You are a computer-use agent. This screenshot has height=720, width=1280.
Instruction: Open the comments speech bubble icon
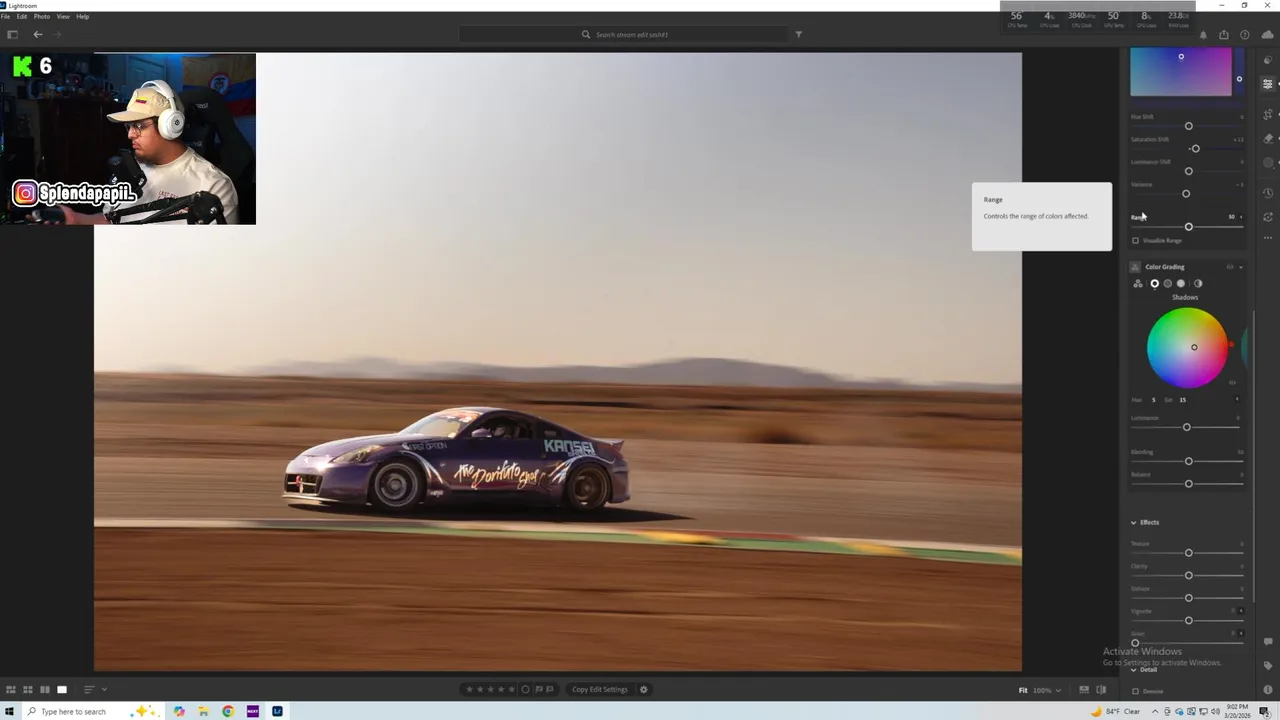[1268, 641]
